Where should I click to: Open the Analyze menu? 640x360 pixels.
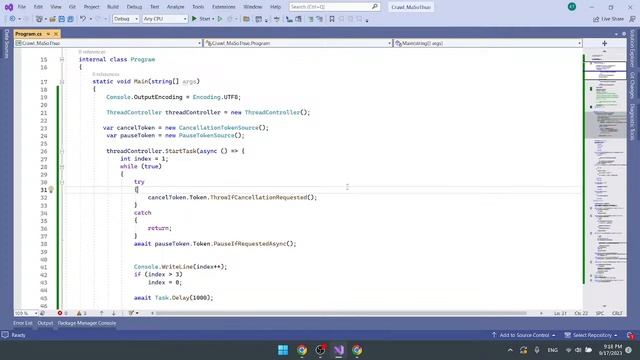pyautogui.click(x=176, y=7)
